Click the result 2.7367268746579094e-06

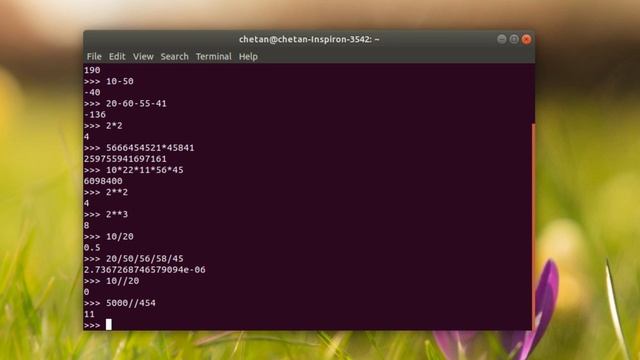tap(144, 269)
